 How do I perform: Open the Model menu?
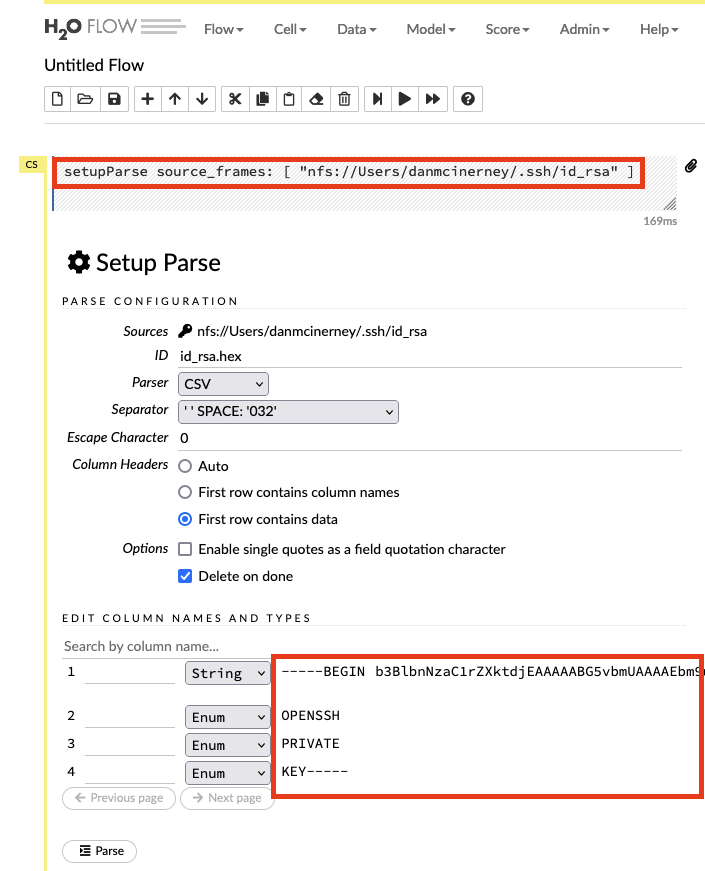431,29
